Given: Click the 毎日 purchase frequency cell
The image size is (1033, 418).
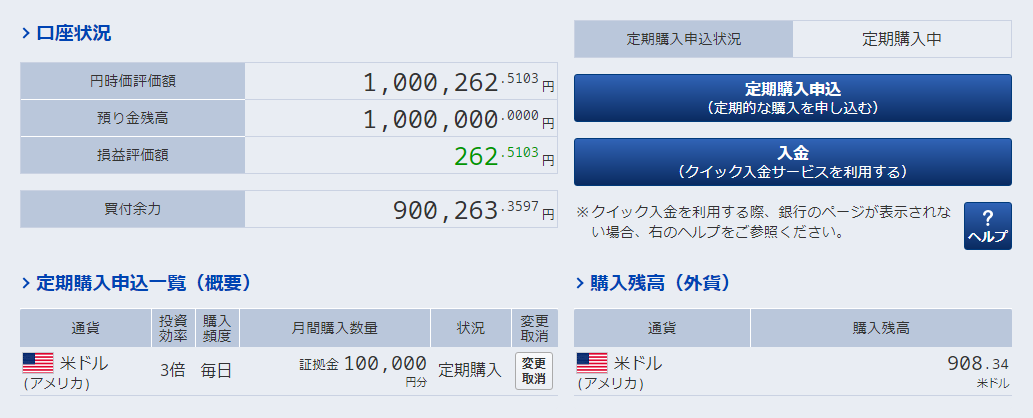Looking at the screenshot, I should pos(216,370).
